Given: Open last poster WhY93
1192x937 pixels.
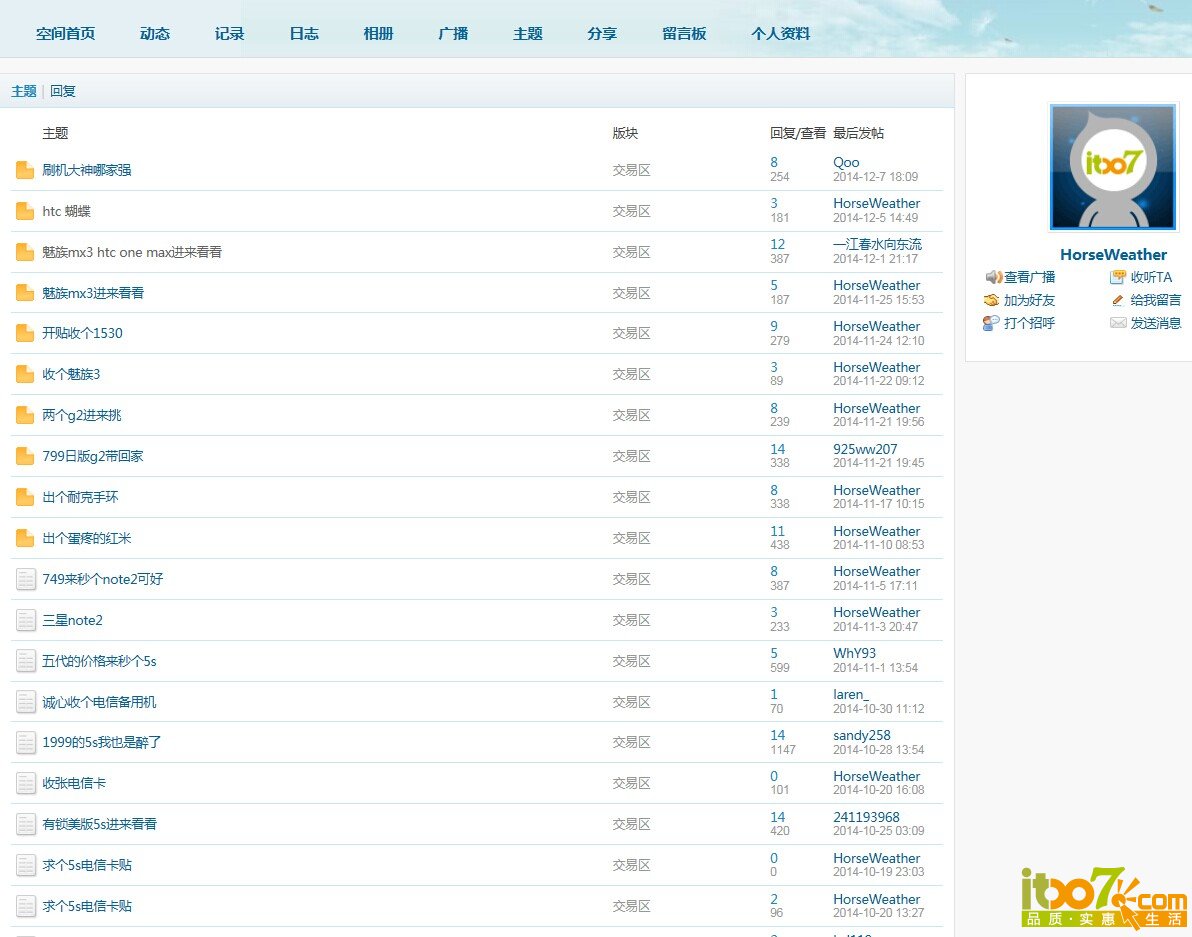Looking at the screenshot, I should pos(854,654).
